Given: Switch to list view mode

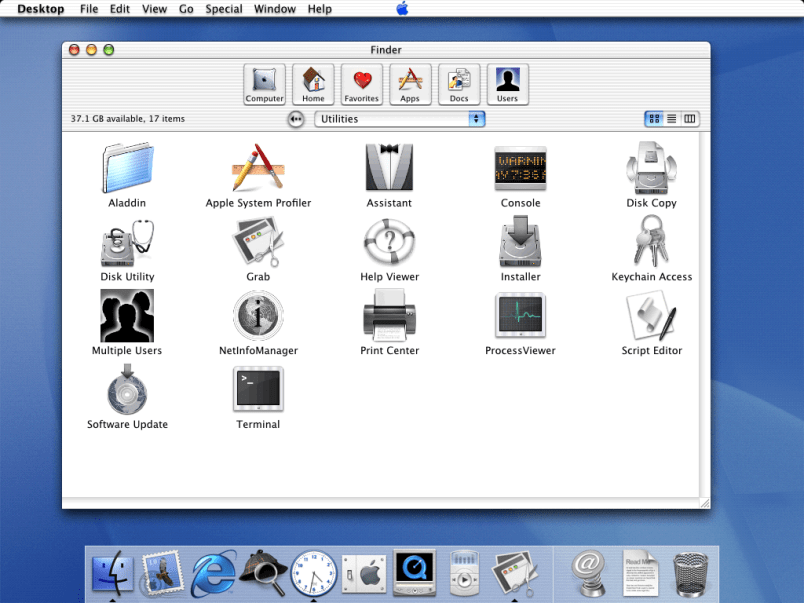Looking at the screenshot, I should coord(672,119).
